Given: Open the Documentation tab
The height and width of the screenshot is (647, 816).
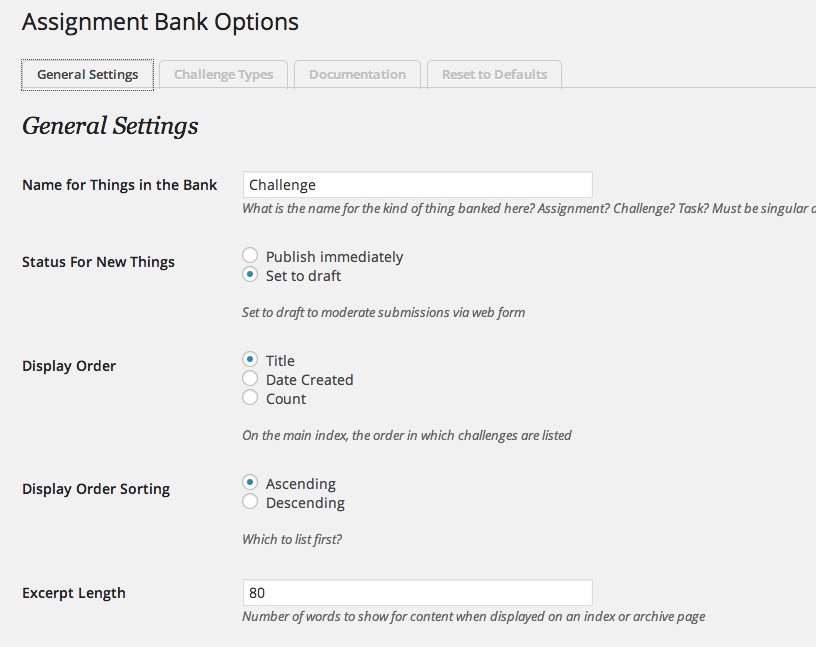Looking at the screenshot, I should tap(357, 74).
